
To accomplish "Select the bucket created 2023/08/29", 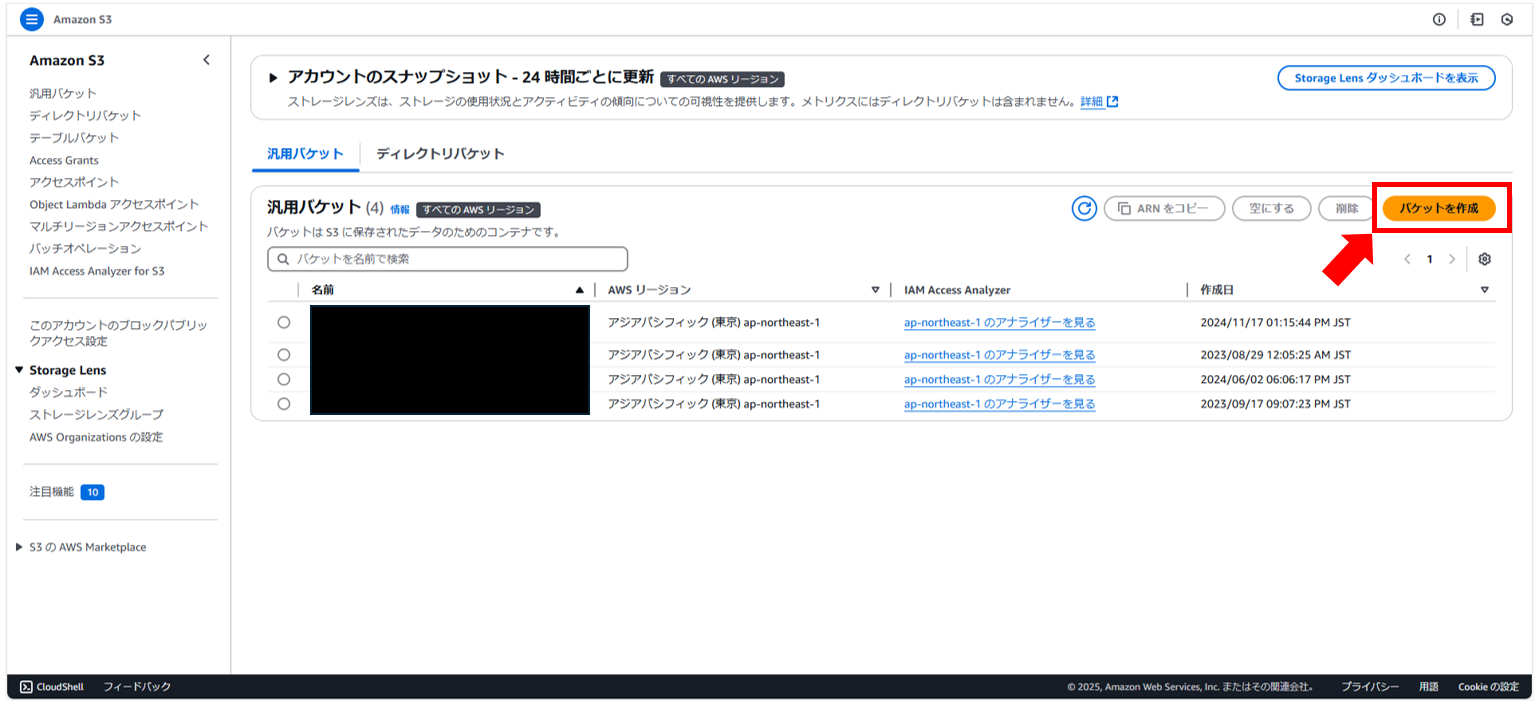I will [x=284, y=355].
